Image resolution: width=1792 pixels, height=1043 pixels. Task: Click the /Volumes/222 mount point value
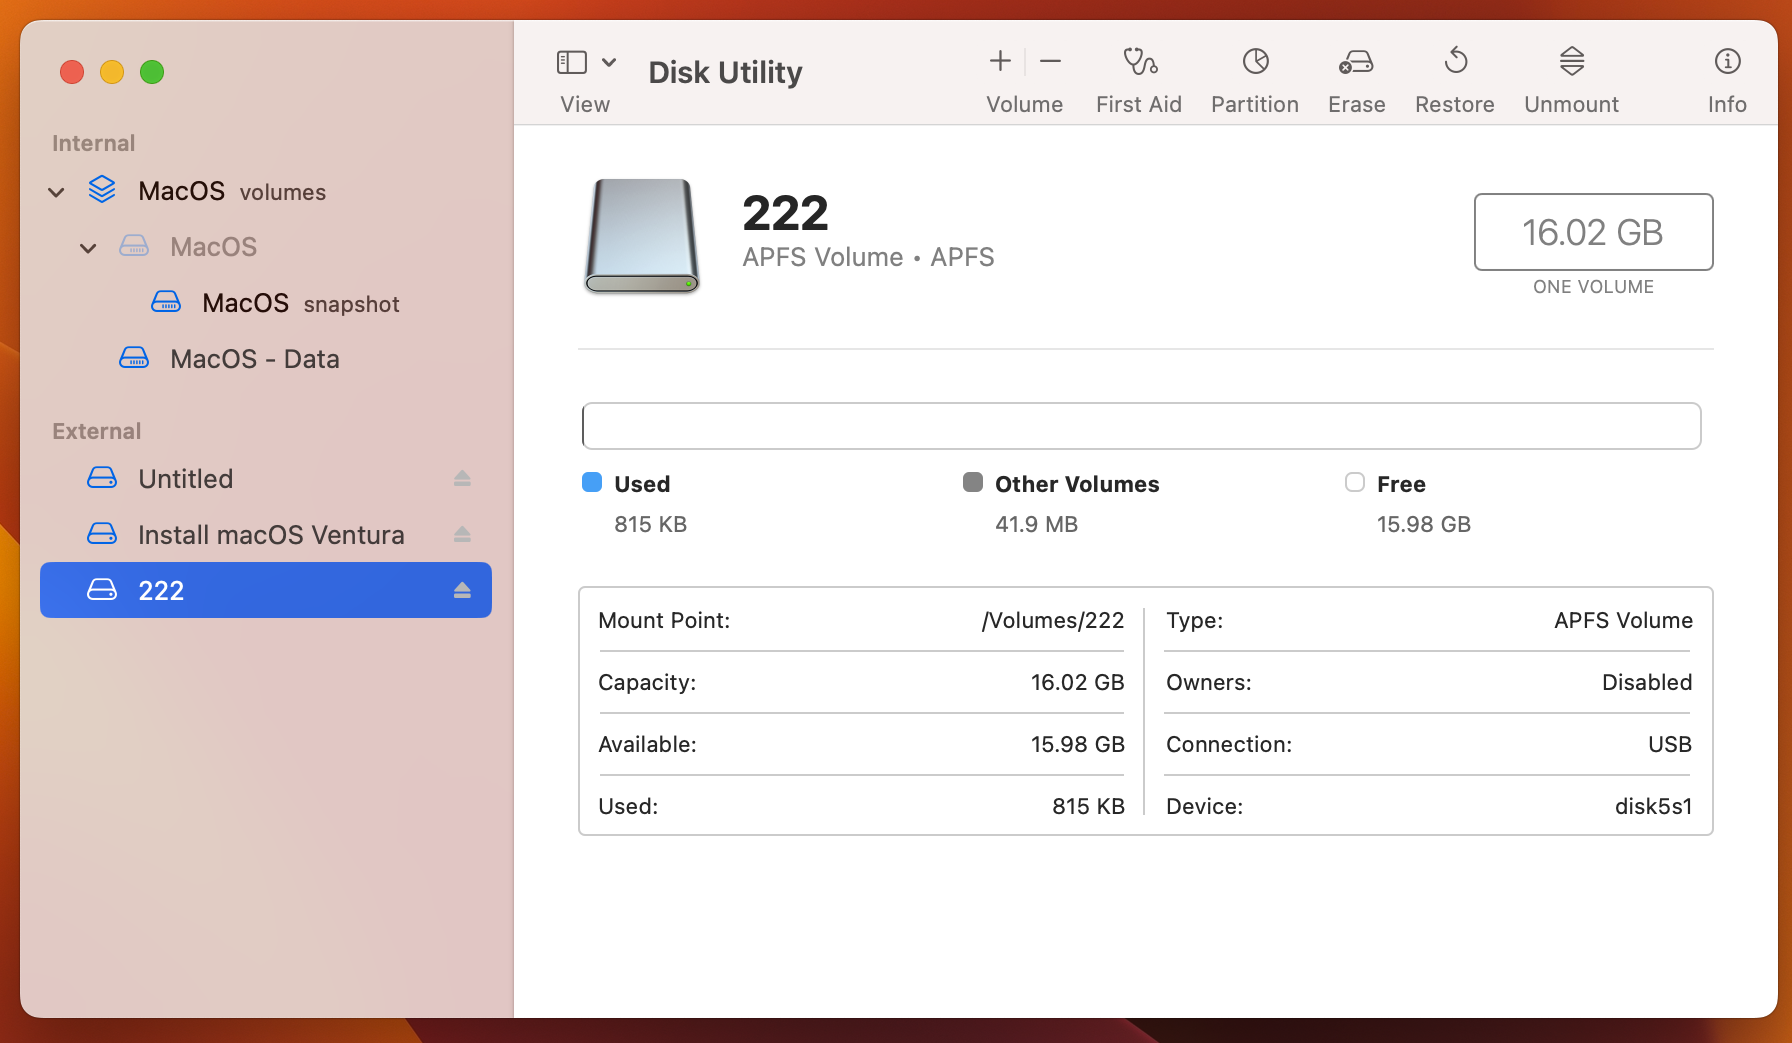click(x=1052, y=620)
